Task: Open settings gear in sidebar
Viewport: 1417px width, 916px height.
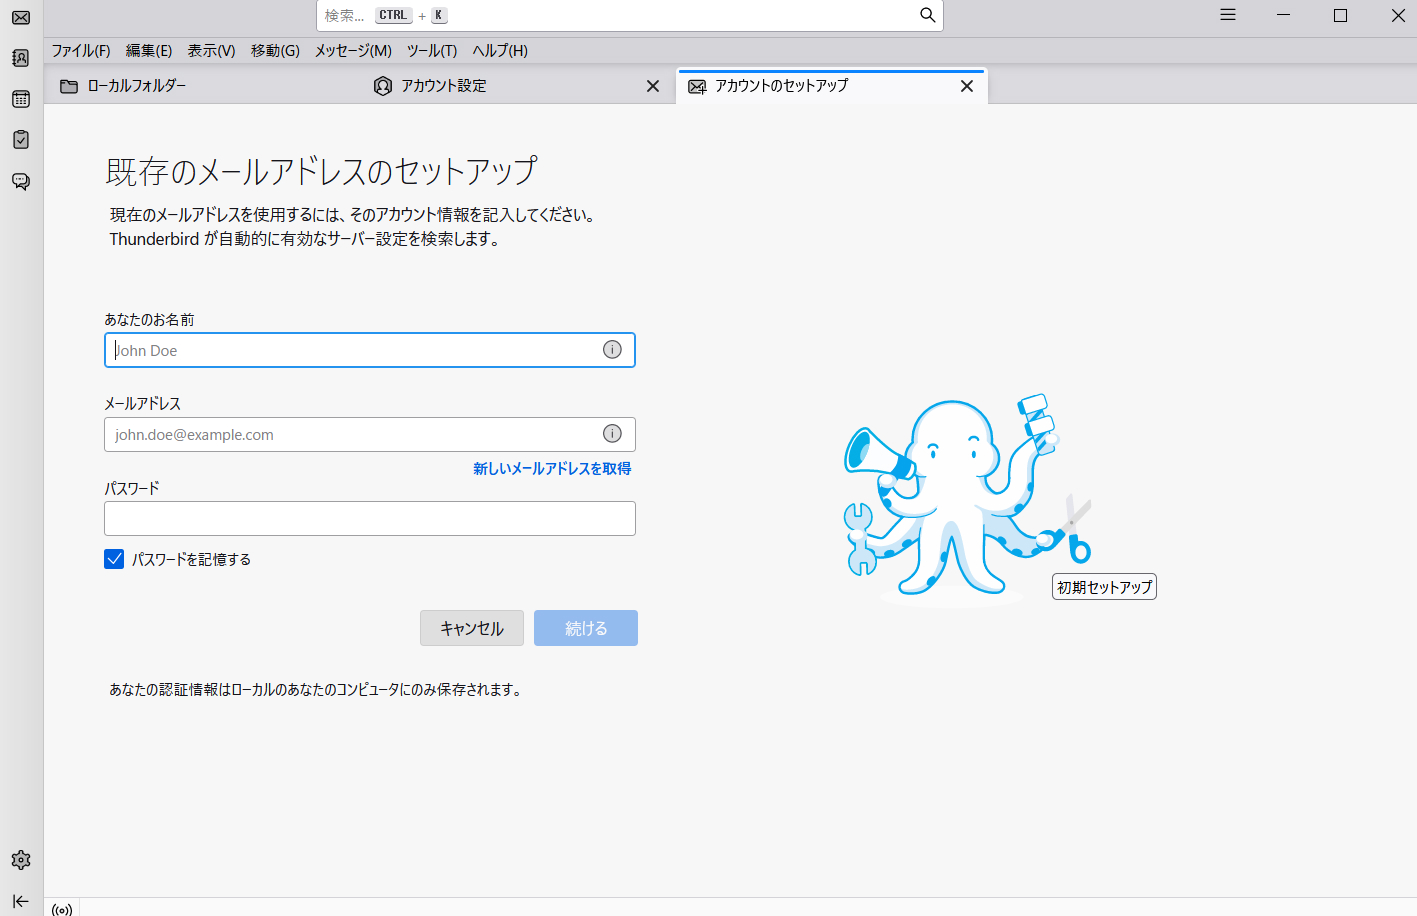Action: pyautogui.click(x=21, y=860)
